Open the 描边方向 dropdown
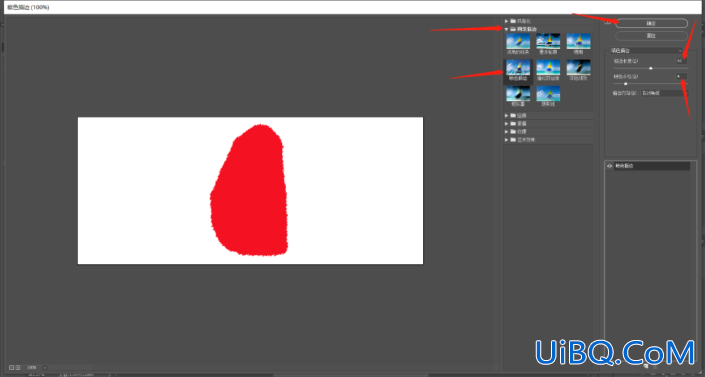705x377 pixels. pyautogui.click(x=664, y=93)
